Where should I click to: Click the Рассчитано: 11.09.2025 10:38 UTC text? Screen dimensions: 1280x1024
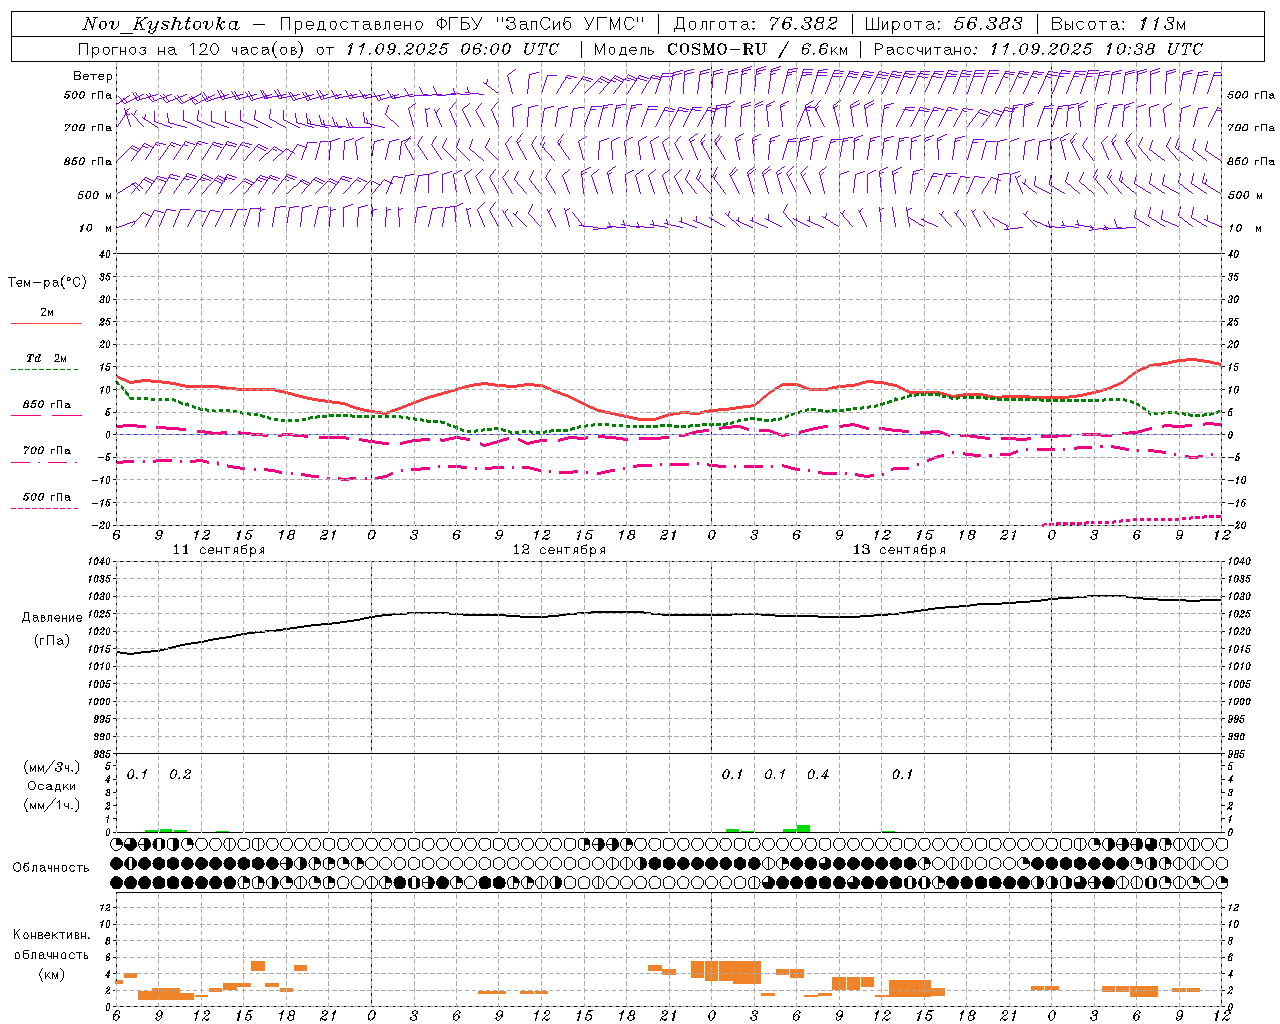pyautogui.click(x=1038, y=49)
